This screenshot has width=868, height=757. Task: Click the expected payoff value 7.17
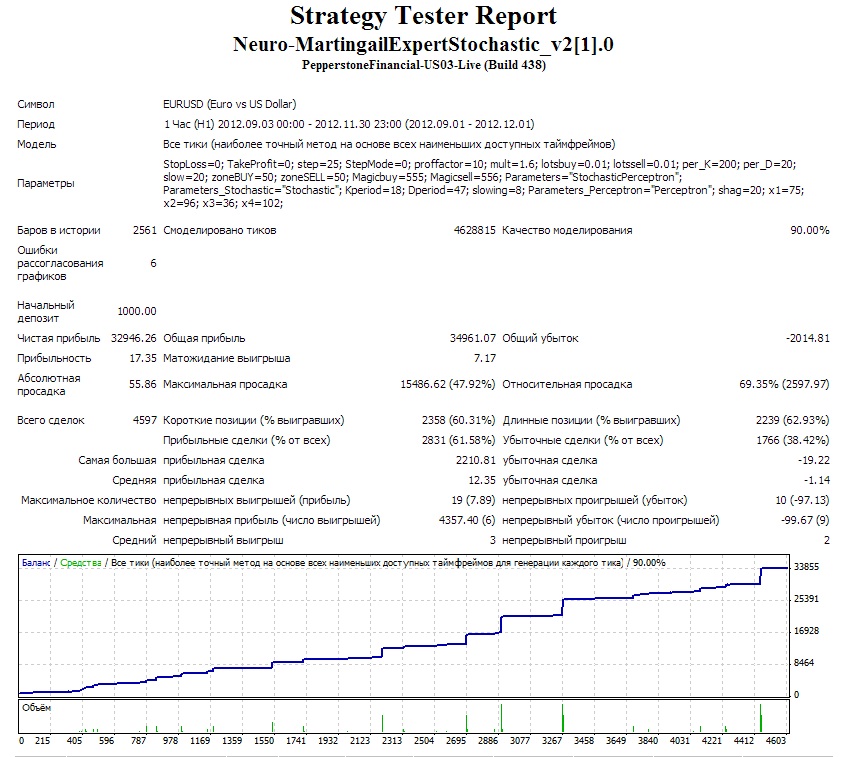[x=485, y=358]
